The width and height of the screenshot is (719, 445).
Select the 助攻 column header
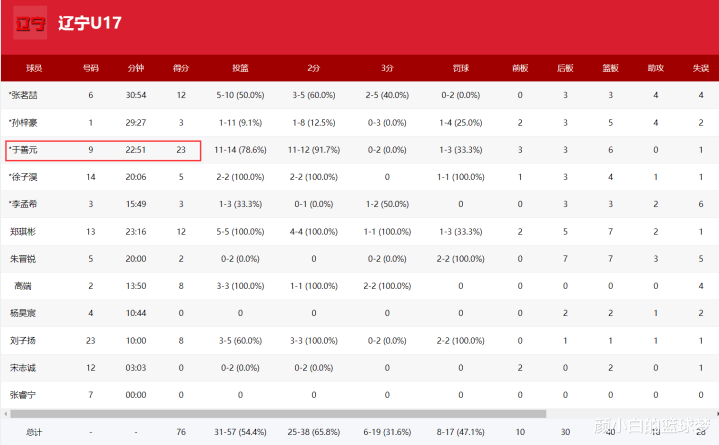656,68
